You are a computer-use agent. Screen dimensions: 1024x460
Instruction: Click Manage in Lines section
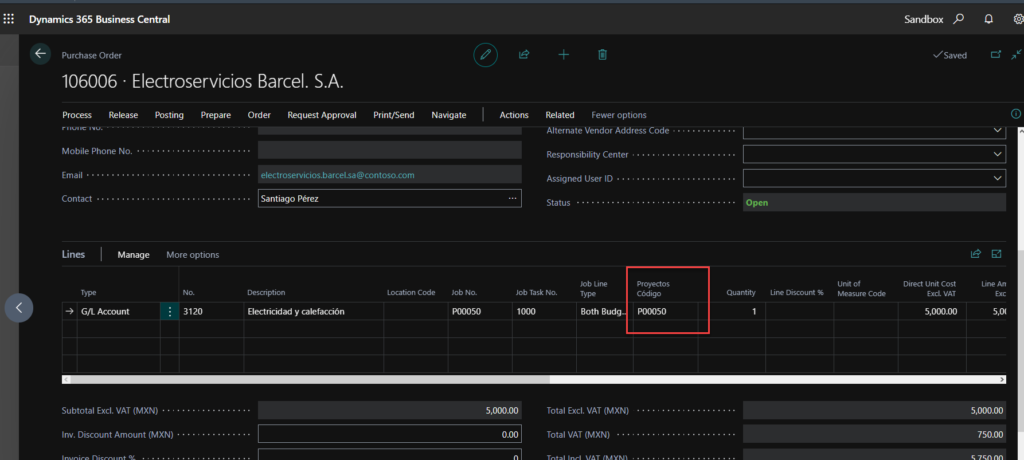pos(133,255)
